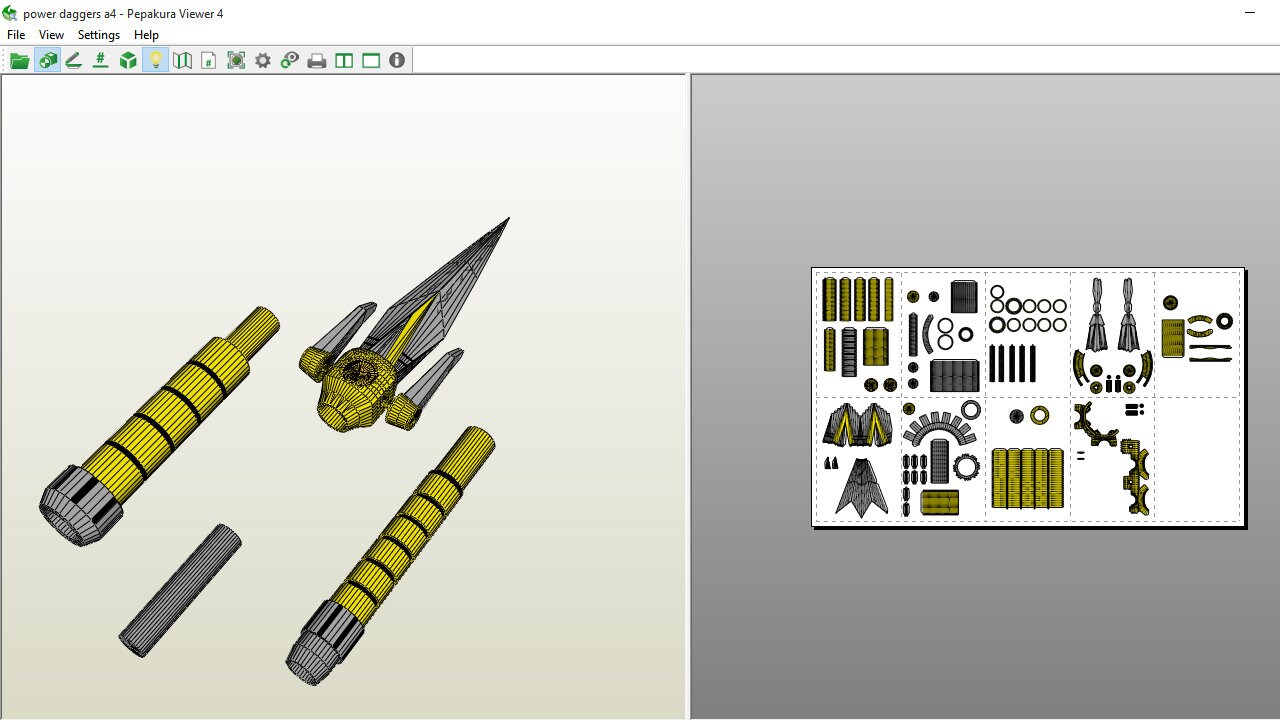
Task: Click the single window layout button
Action: (x=371, y=59)
